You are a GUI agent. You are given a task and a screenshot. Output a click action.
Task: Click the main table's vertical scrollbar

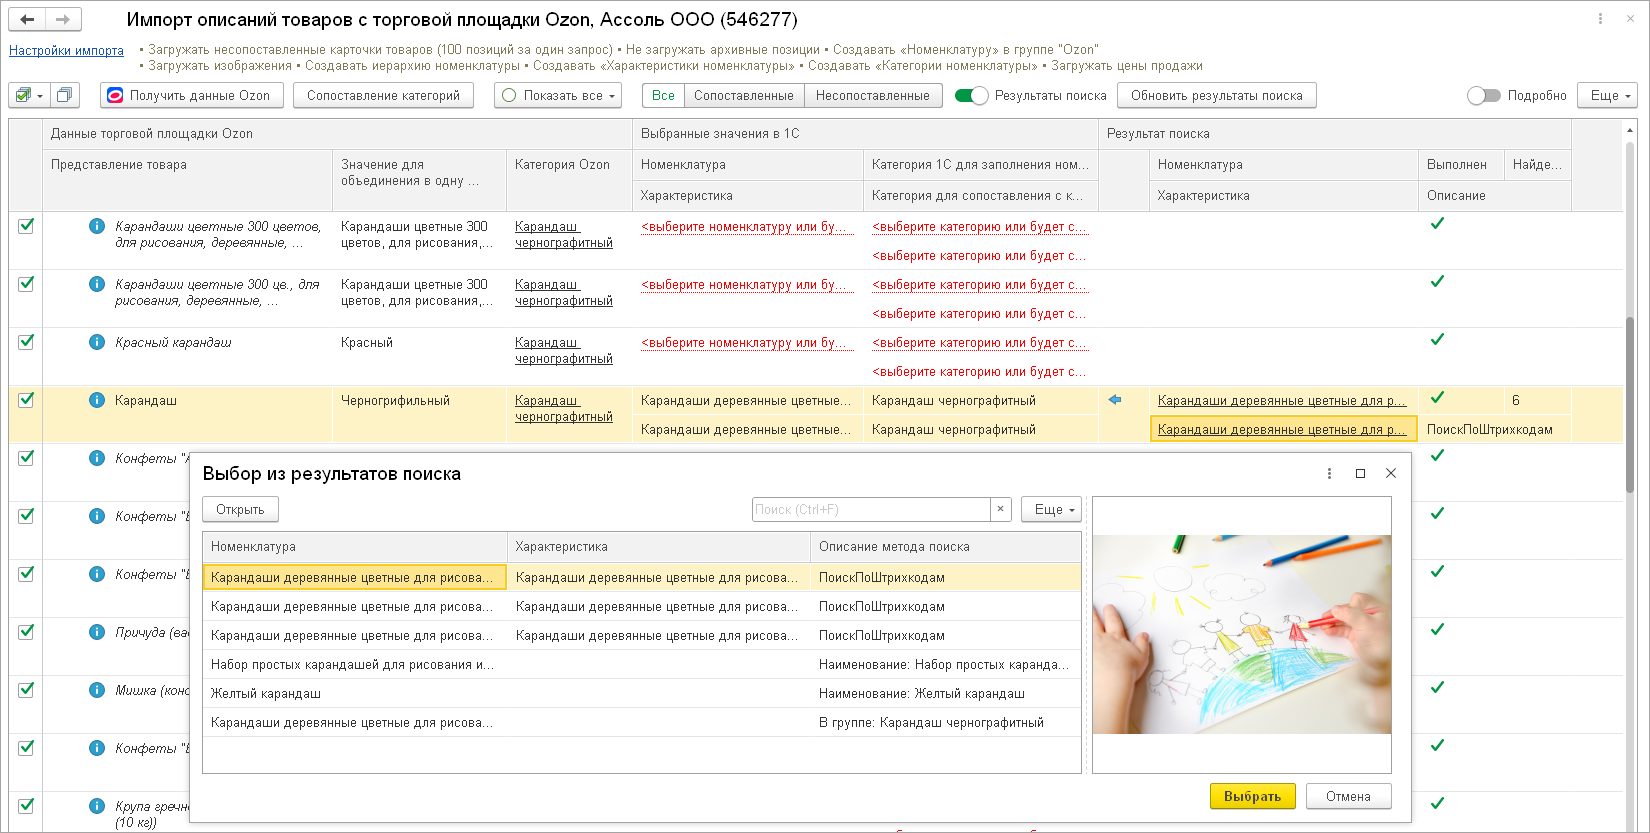click(1630, 400)
